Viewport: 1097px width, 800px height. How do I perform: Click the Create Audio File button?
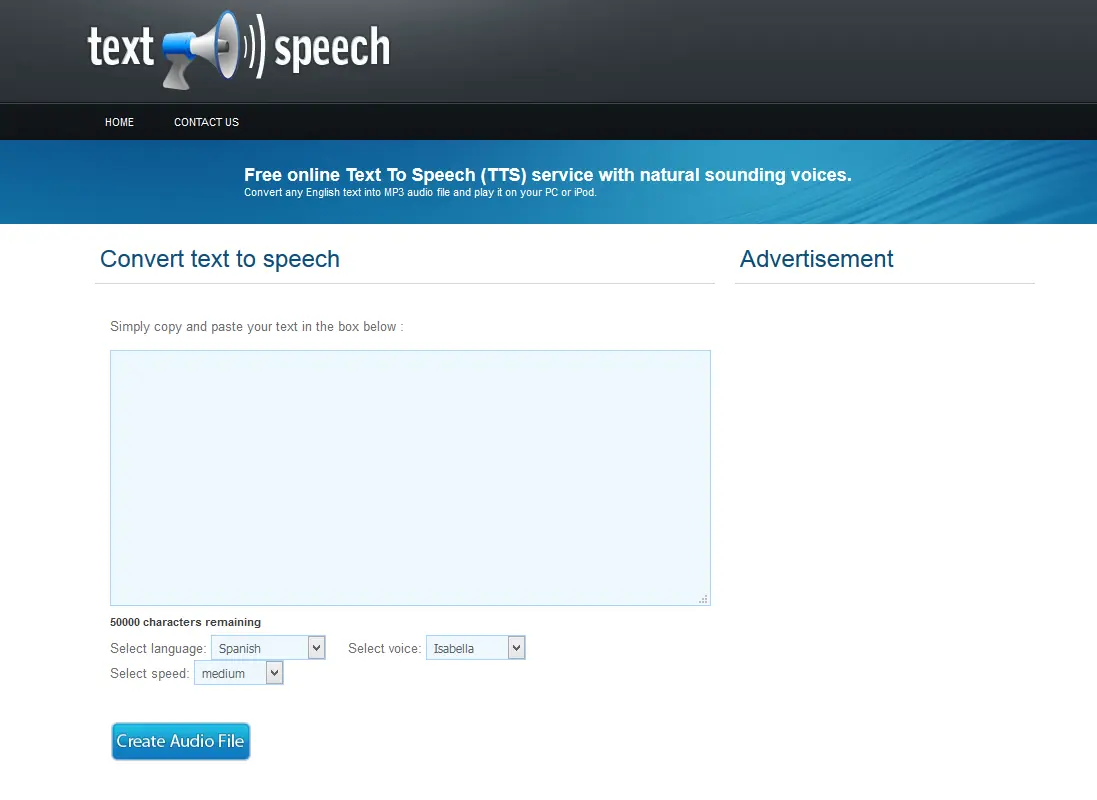tap(181, 741)
